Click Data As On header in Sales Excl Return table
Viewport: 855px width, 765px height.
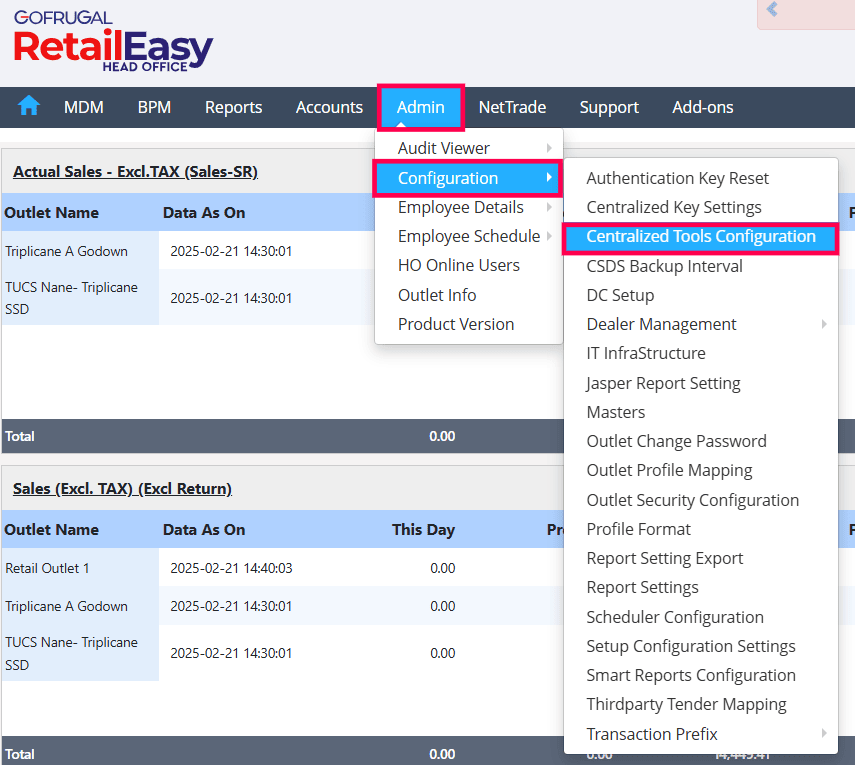(x=204, y=530)
